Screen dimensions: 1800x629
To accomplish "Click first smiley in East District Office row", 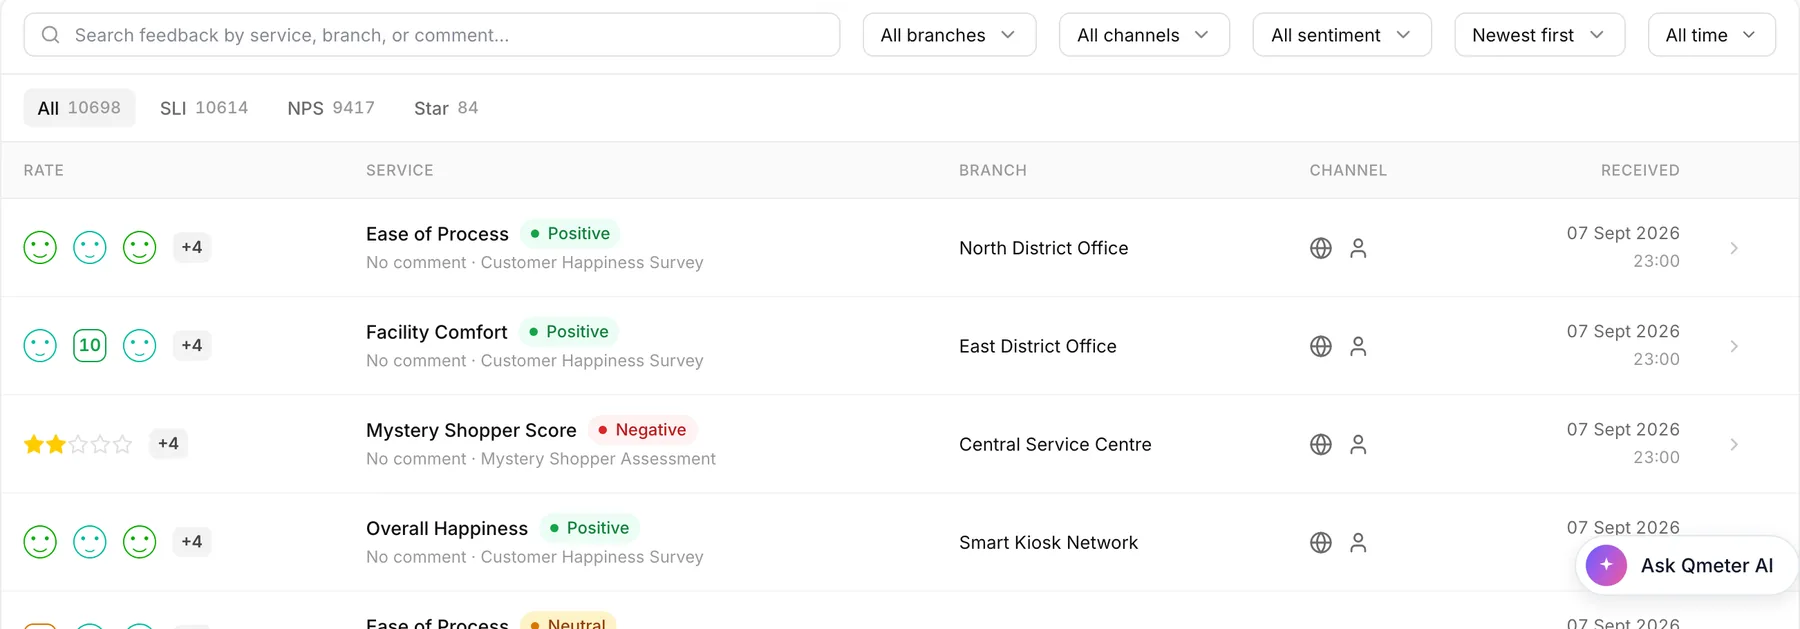I will coord(40,346).
